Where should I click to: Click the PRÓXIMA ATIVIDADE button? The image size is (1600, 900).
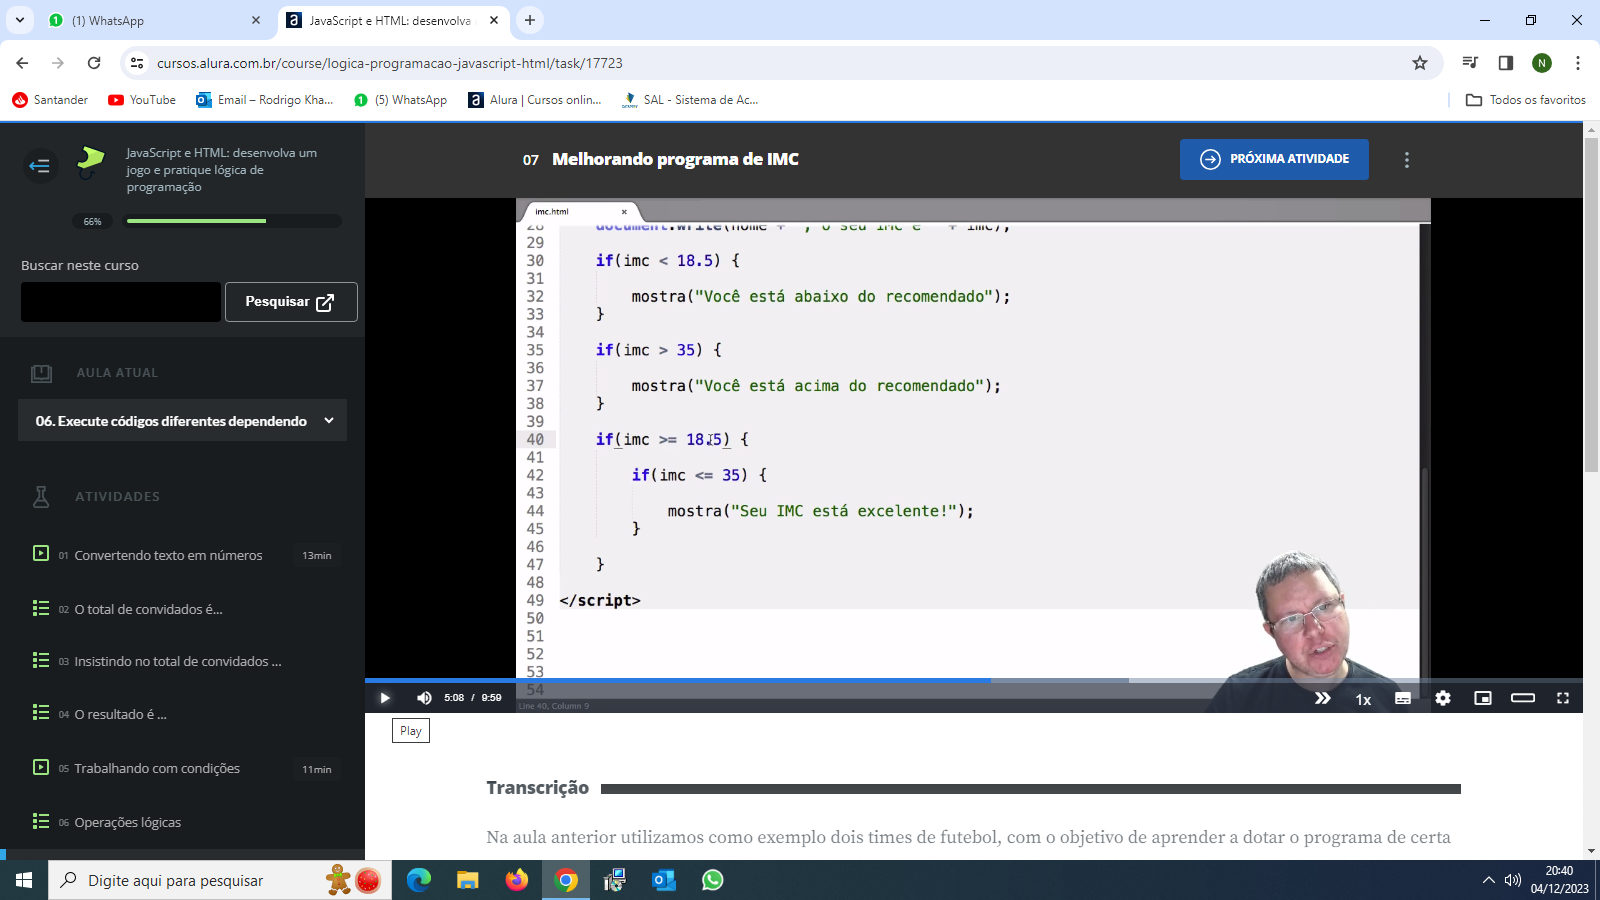[1274, 159]
